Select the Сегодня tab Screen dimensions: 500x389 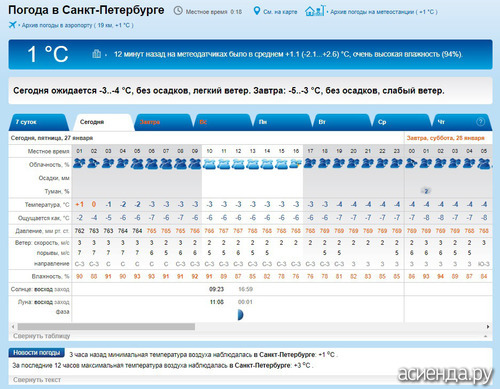point(103,122)
